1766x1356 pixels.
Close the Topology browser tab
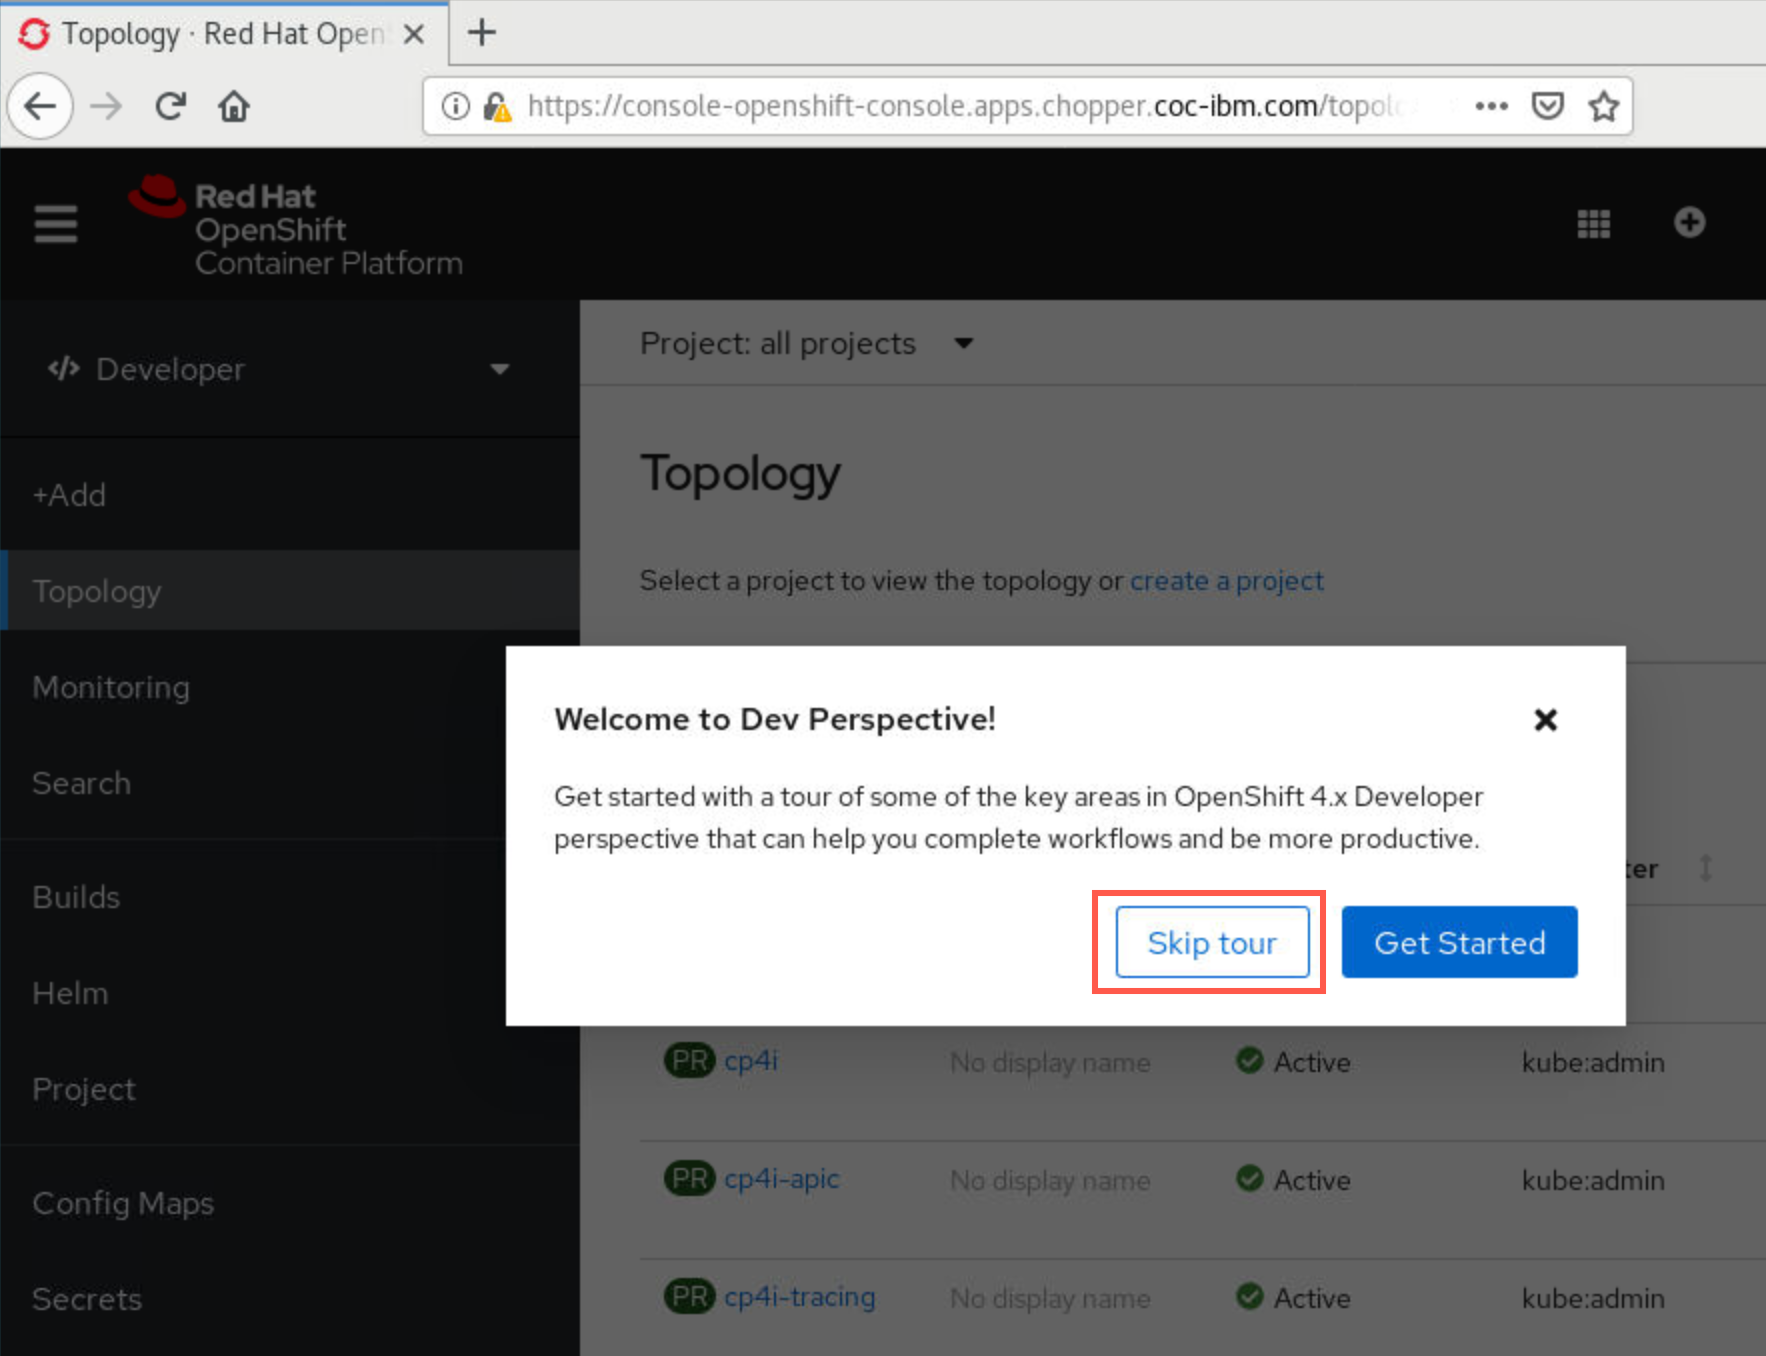coord(414,34)
